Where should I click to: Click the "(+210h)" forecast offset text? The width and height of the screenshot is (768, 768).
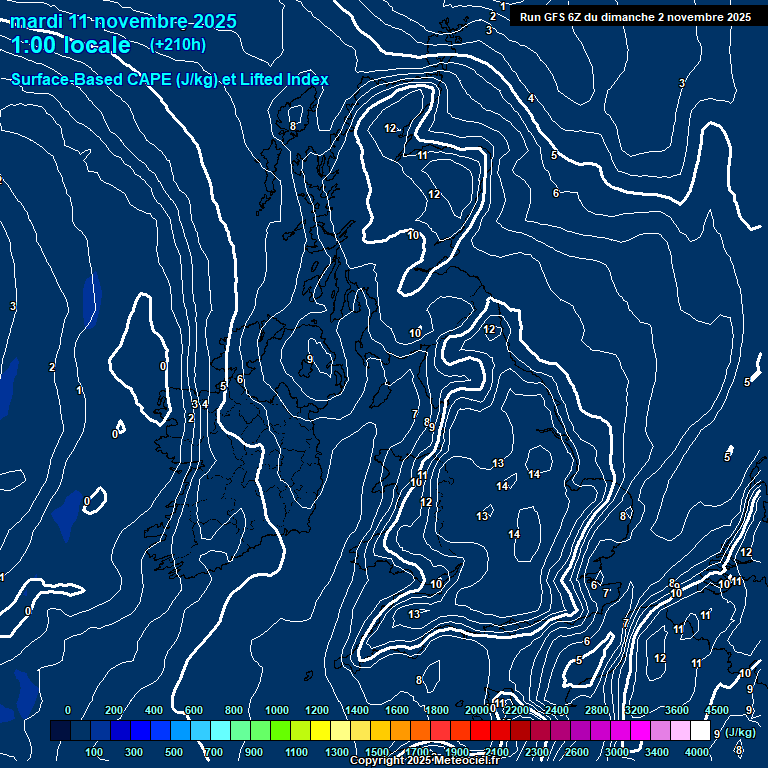point(177,44)
